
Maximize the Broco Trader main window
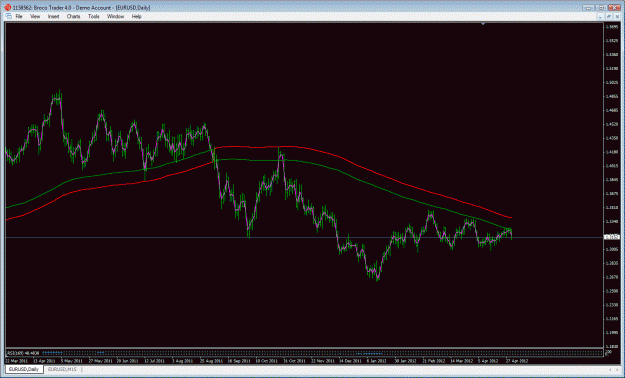pyautogui.click(x=601, y=8)
